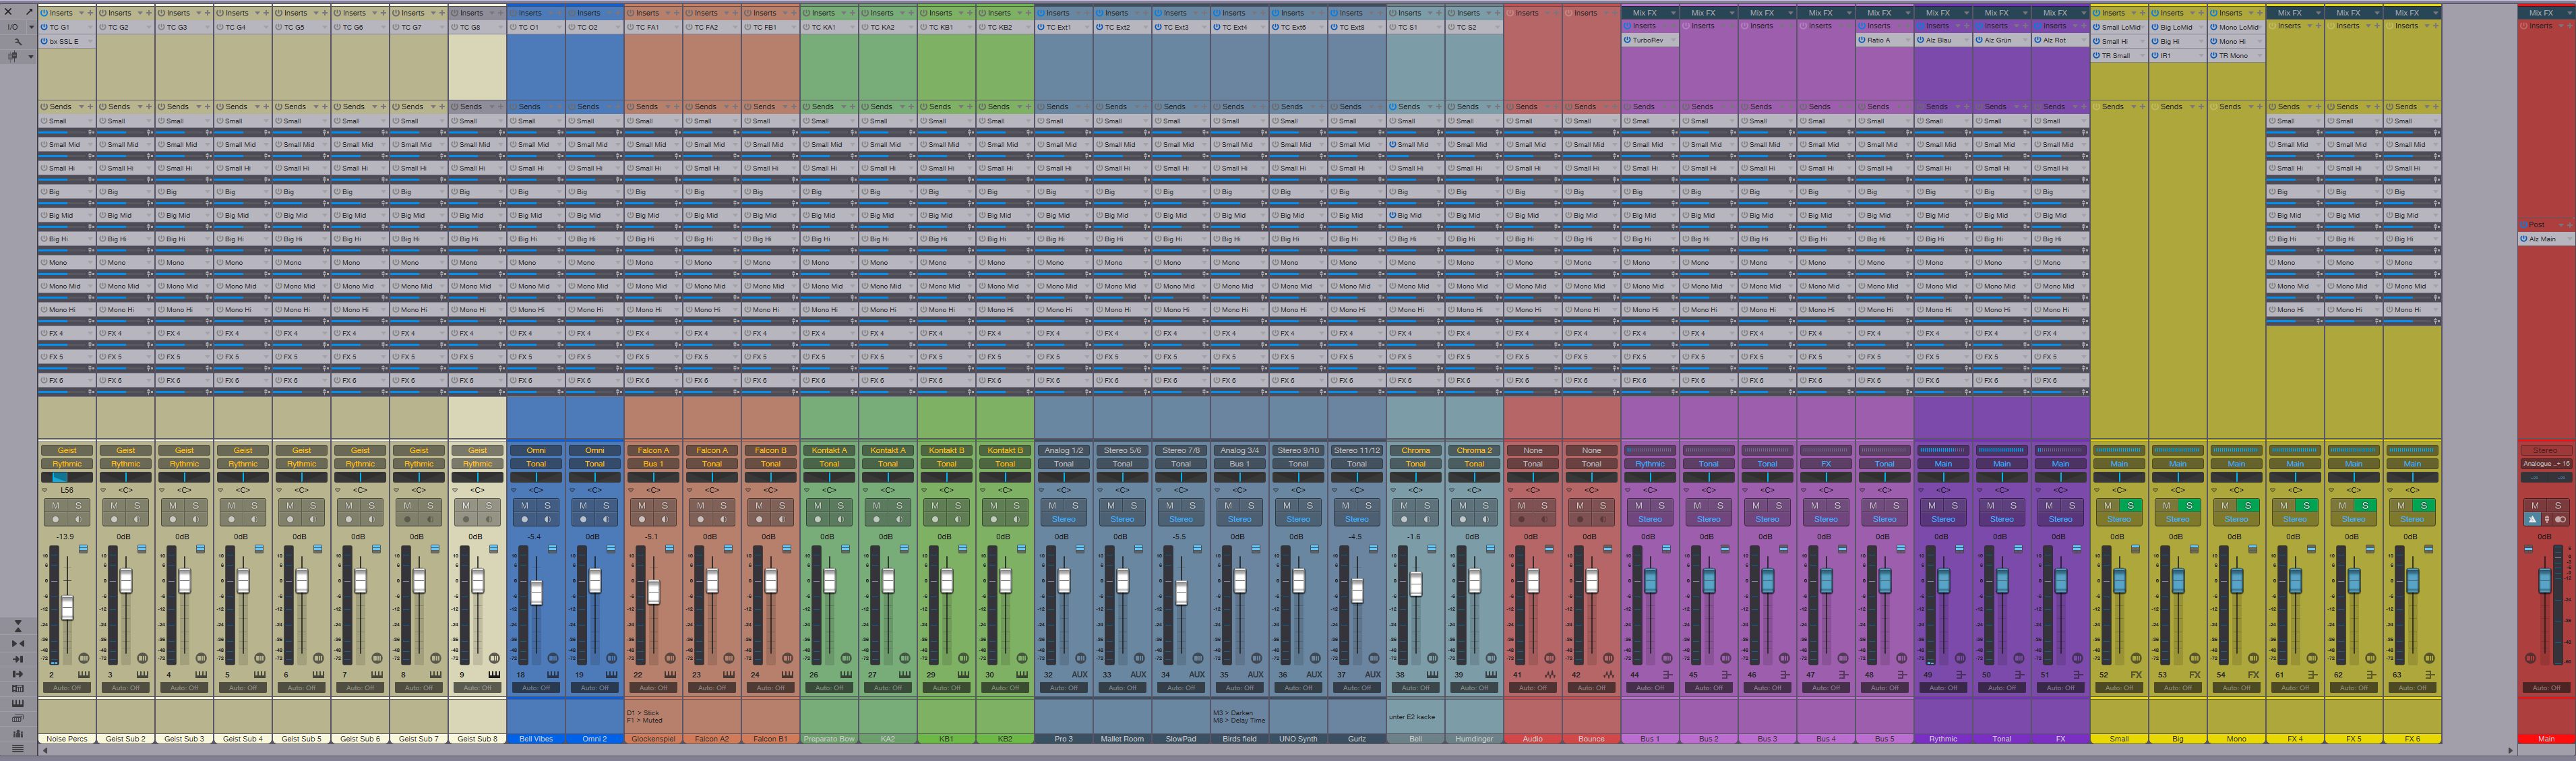
Task: Mute the Glockenspiel channel
Action: tap(642, 506)
